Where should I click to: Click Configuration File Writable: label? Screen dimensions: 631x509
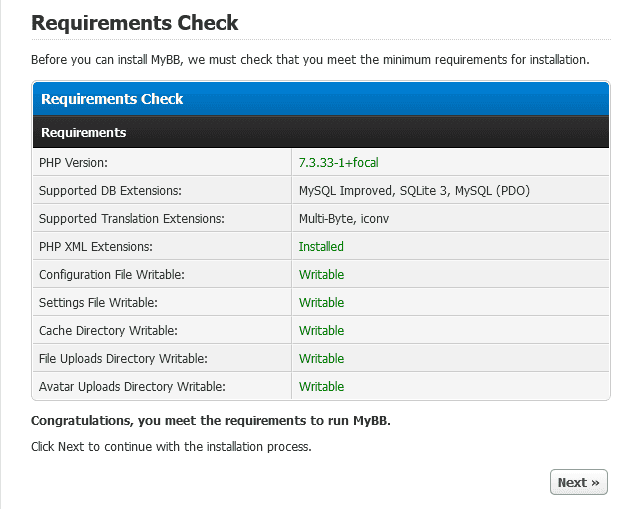pos(112,274)
